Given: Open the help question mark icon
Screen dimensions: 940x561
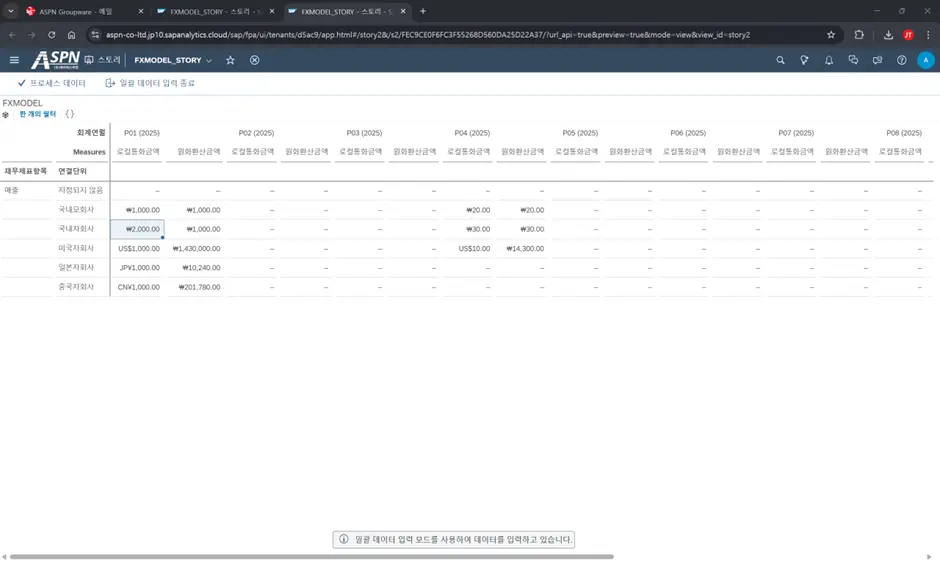Looking at the screenshot, I should 901,60.
